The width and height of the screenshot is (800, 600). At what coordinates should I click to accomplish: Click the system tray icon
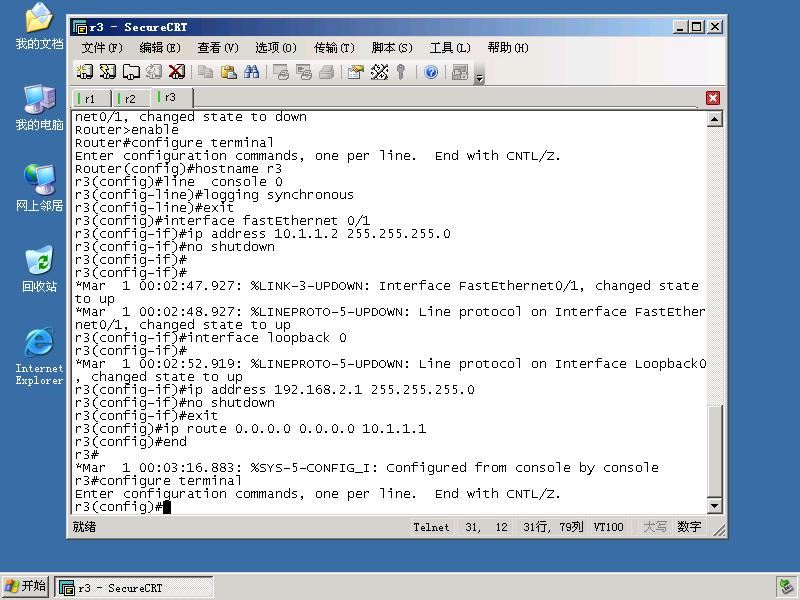pos(785,587)
